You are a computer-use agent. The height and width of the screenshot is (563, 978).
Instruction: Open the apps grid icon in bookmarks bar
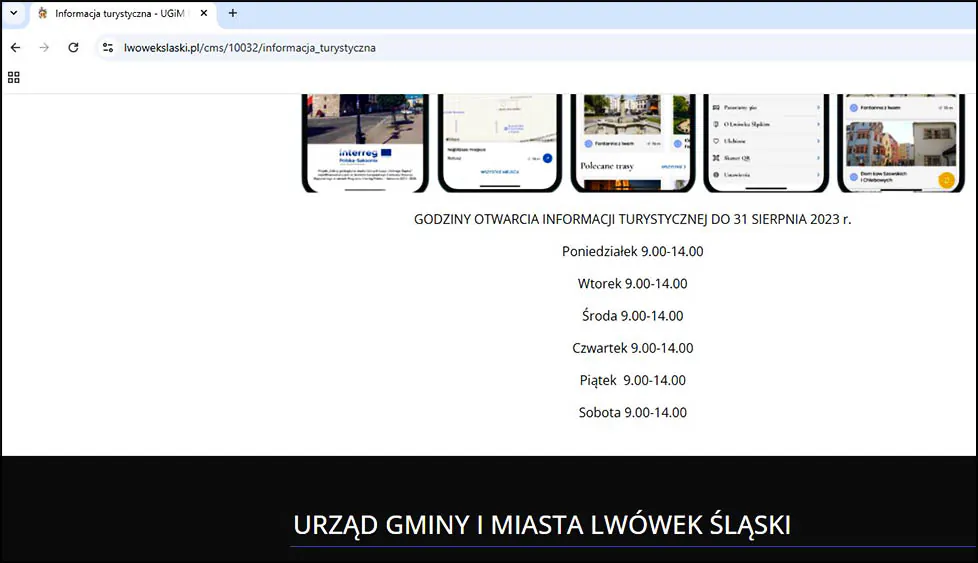[14, 77]
